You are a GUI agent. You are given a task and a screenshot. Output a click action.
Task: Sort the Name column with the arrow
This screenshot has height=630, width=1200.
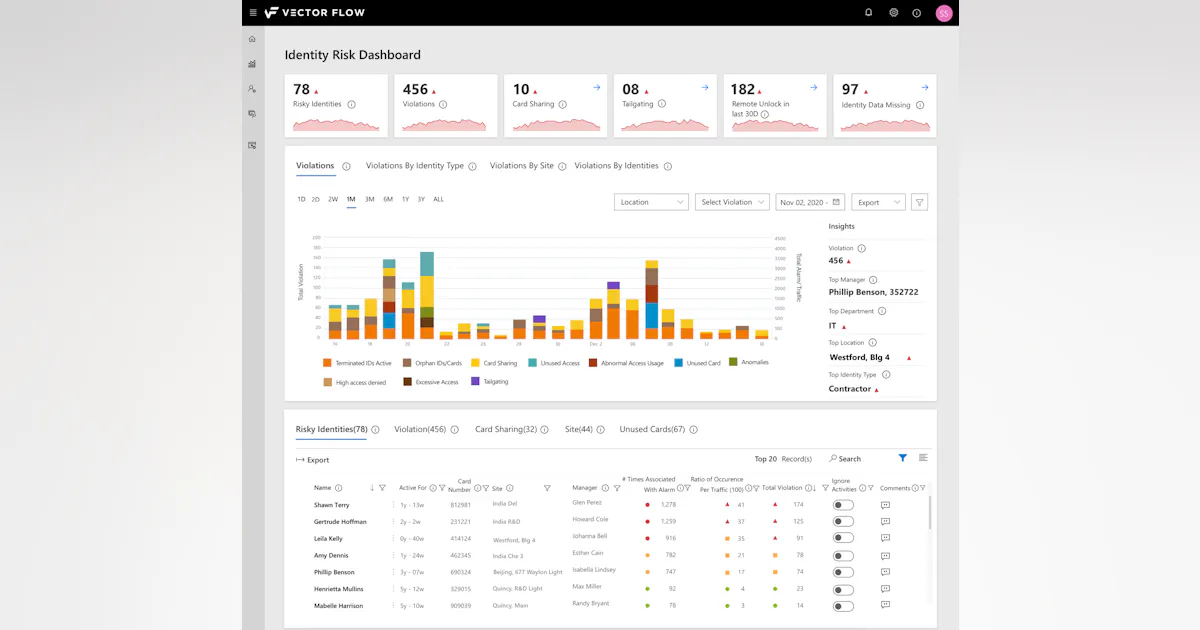(372, 488)
